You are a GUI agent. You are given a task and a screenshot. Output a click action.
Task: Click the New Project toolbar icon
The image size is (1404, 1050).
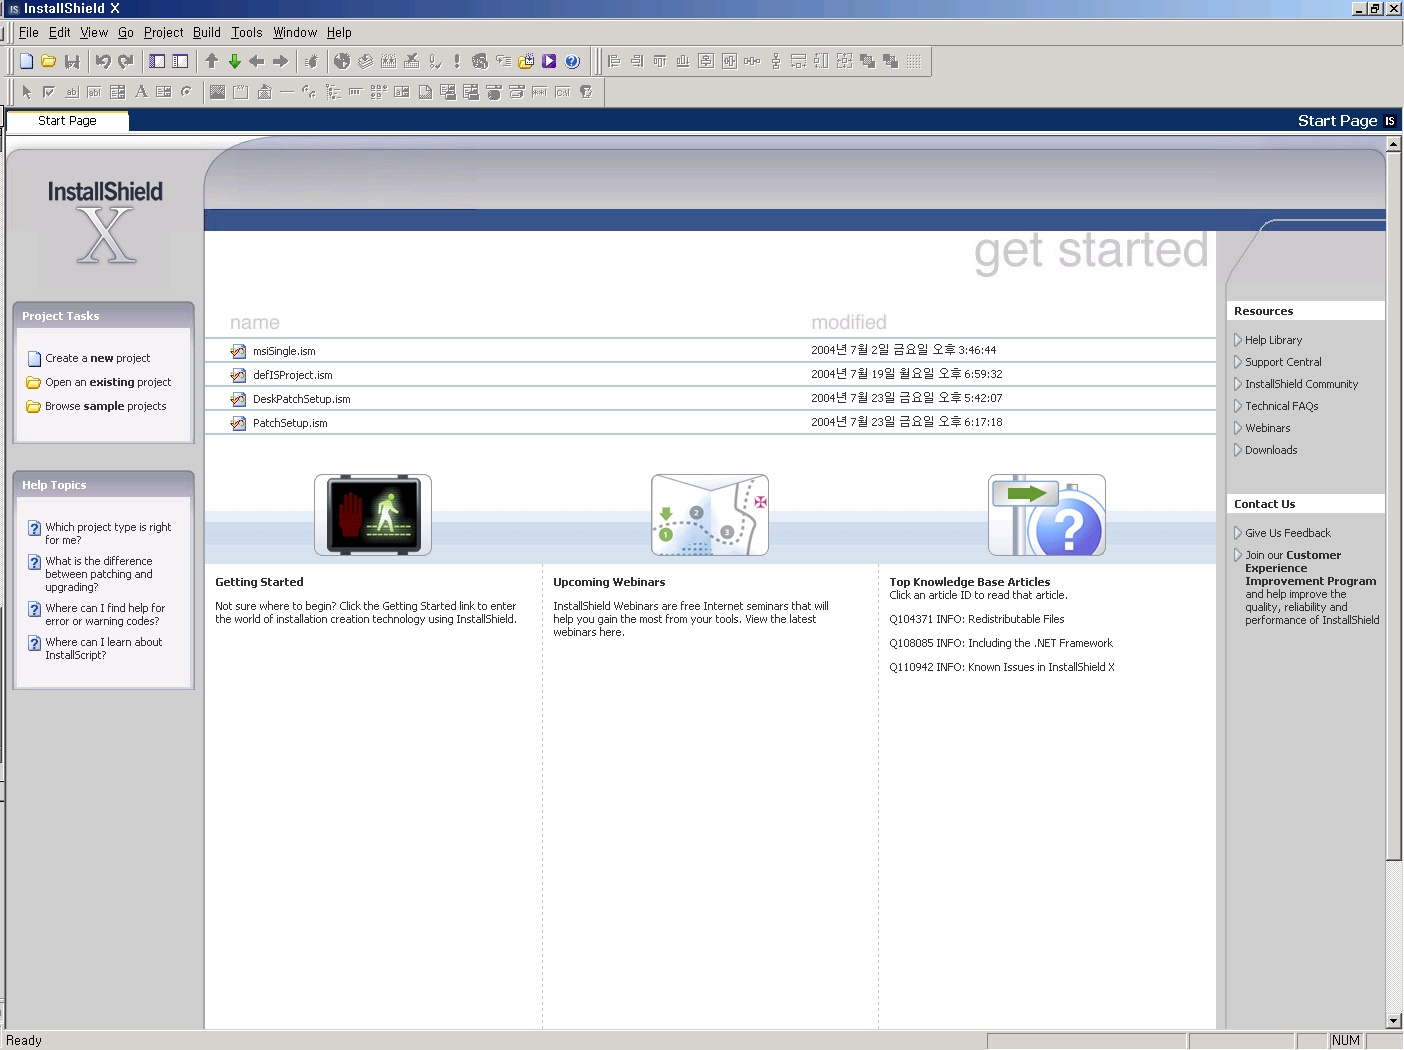(27, 61)
